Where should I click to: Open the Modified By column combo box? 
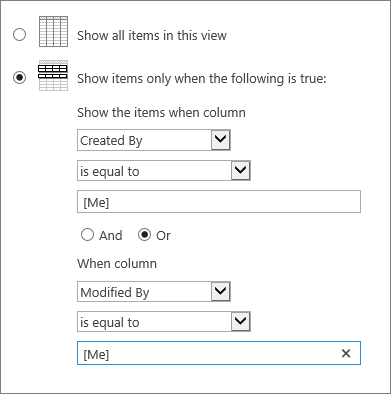click(x=154, y=292)
